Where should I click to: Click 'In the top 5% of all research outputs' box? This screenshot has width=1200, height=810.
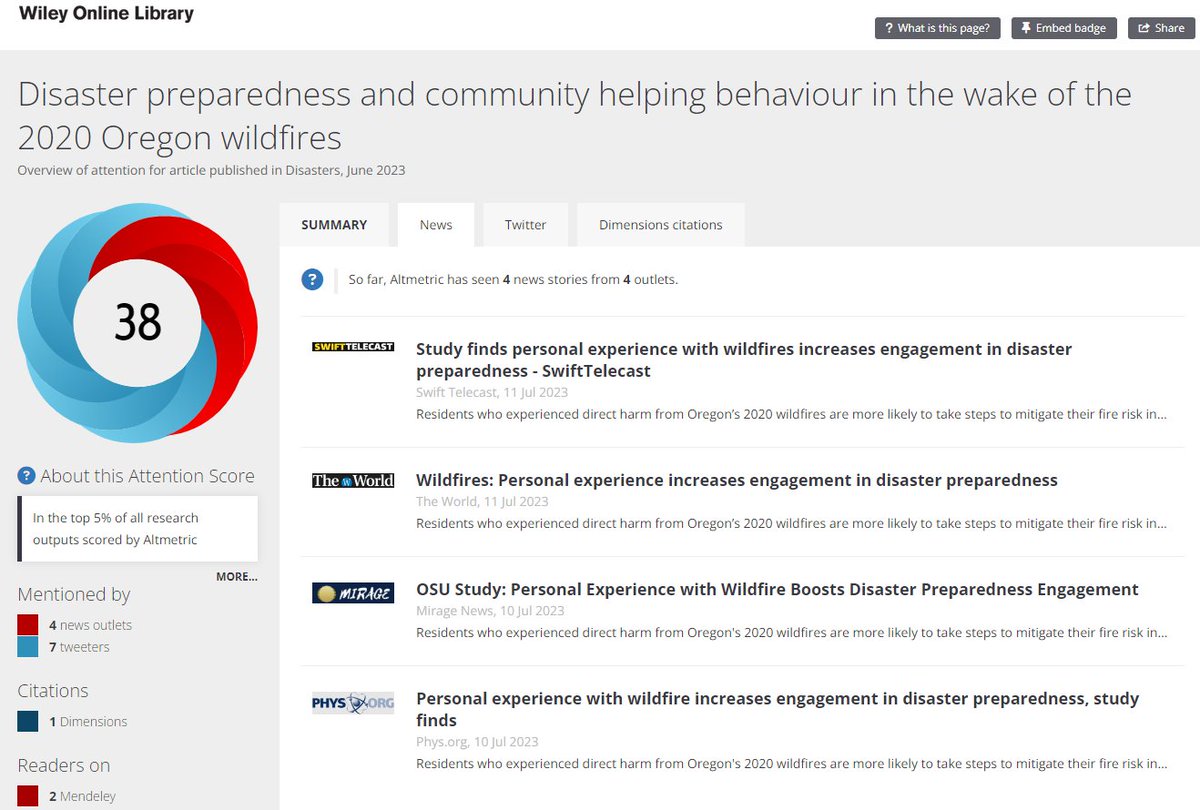(138, 529)
